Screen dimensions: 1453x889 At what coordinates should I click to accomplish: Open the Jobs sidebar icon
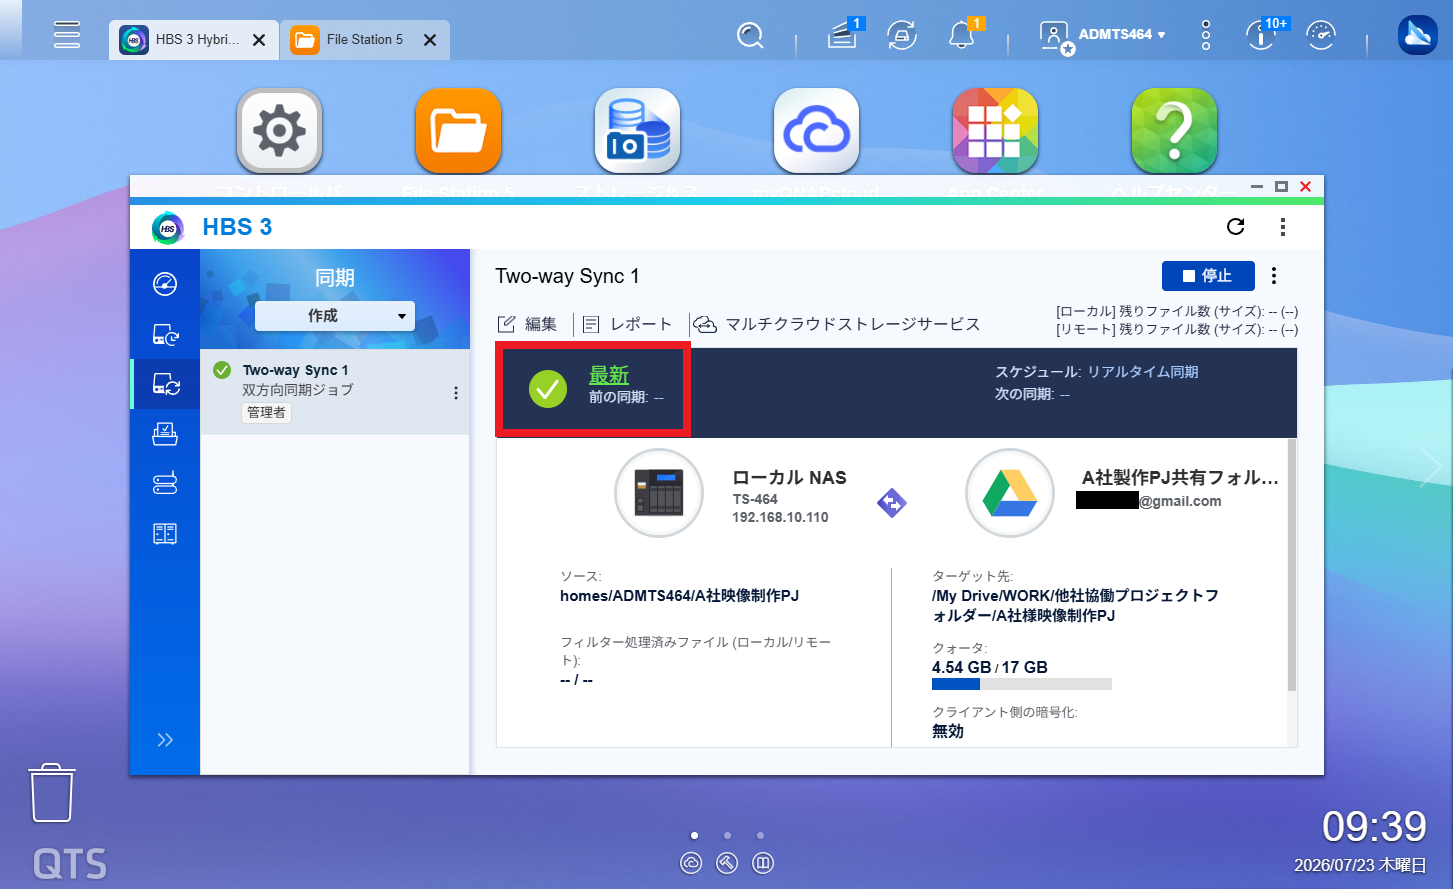[165, 434]
